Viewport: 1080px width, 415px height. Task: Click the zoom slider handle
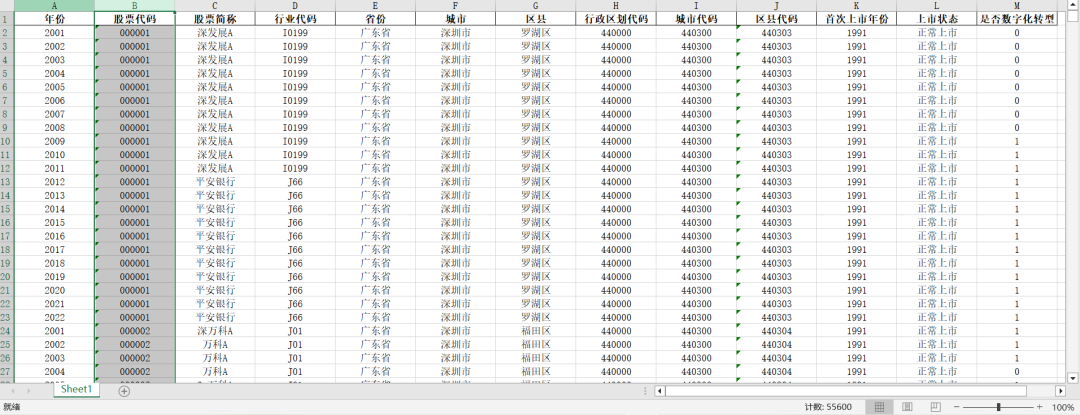pyautogui.click(x=999, y=407)
